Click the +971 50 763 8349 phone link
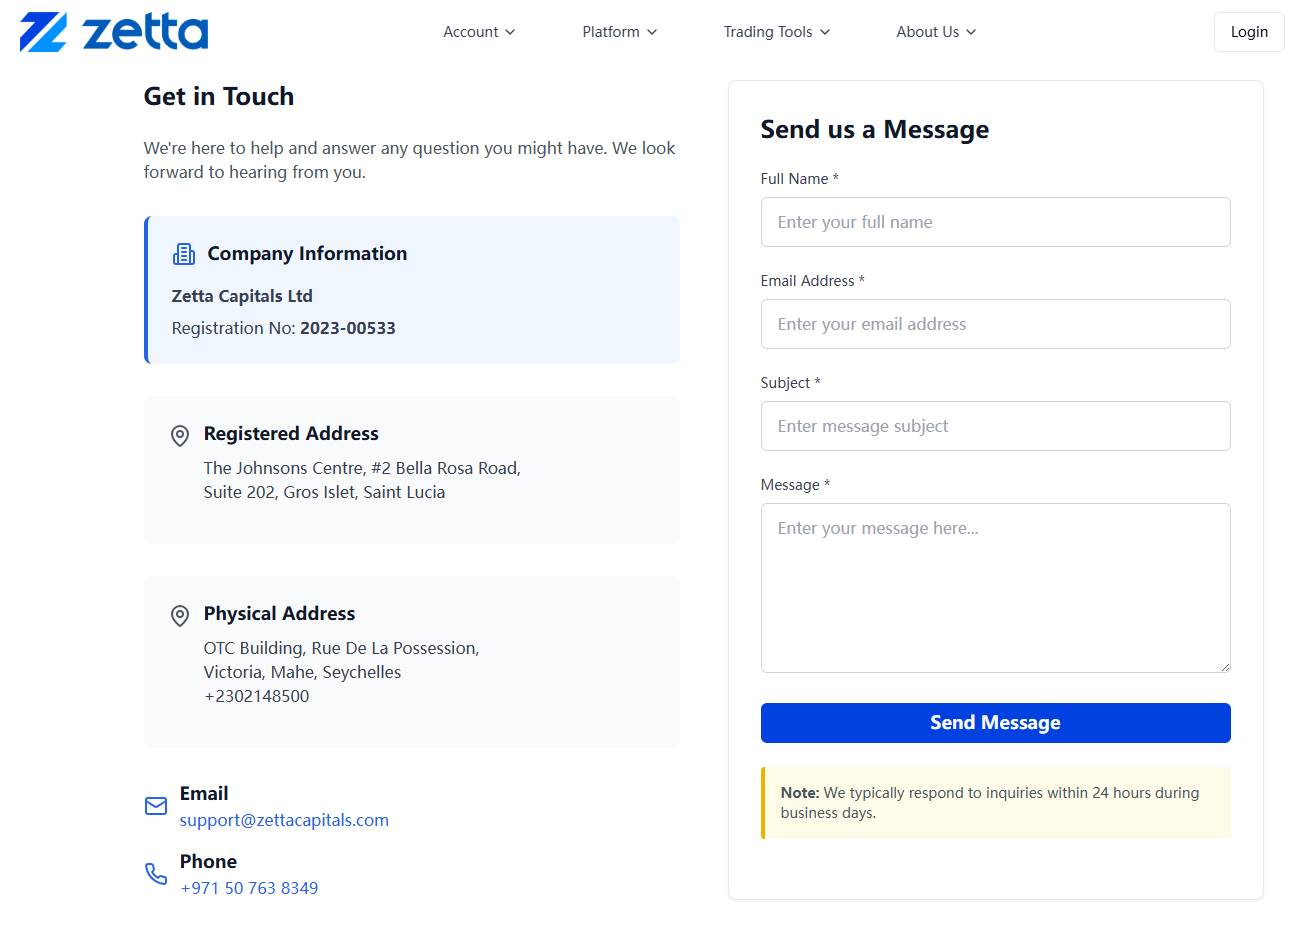Viewport: 1295px width, 945px height. (249, 888)
